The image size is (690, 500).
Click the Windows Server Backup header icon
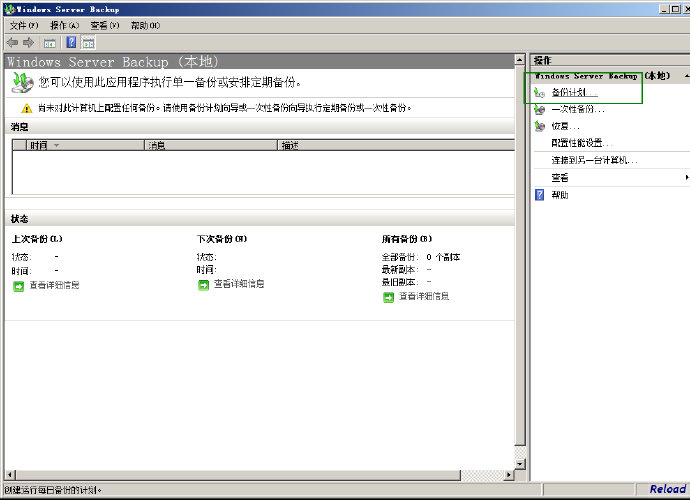(22, 83)
